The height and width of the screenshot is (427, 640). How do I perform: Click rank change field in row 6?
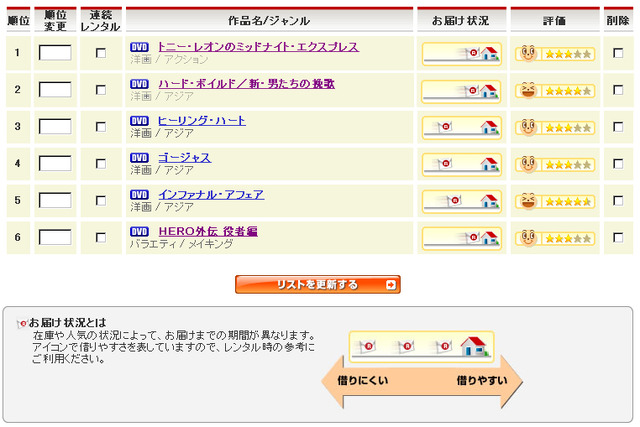tap(55, 238)
